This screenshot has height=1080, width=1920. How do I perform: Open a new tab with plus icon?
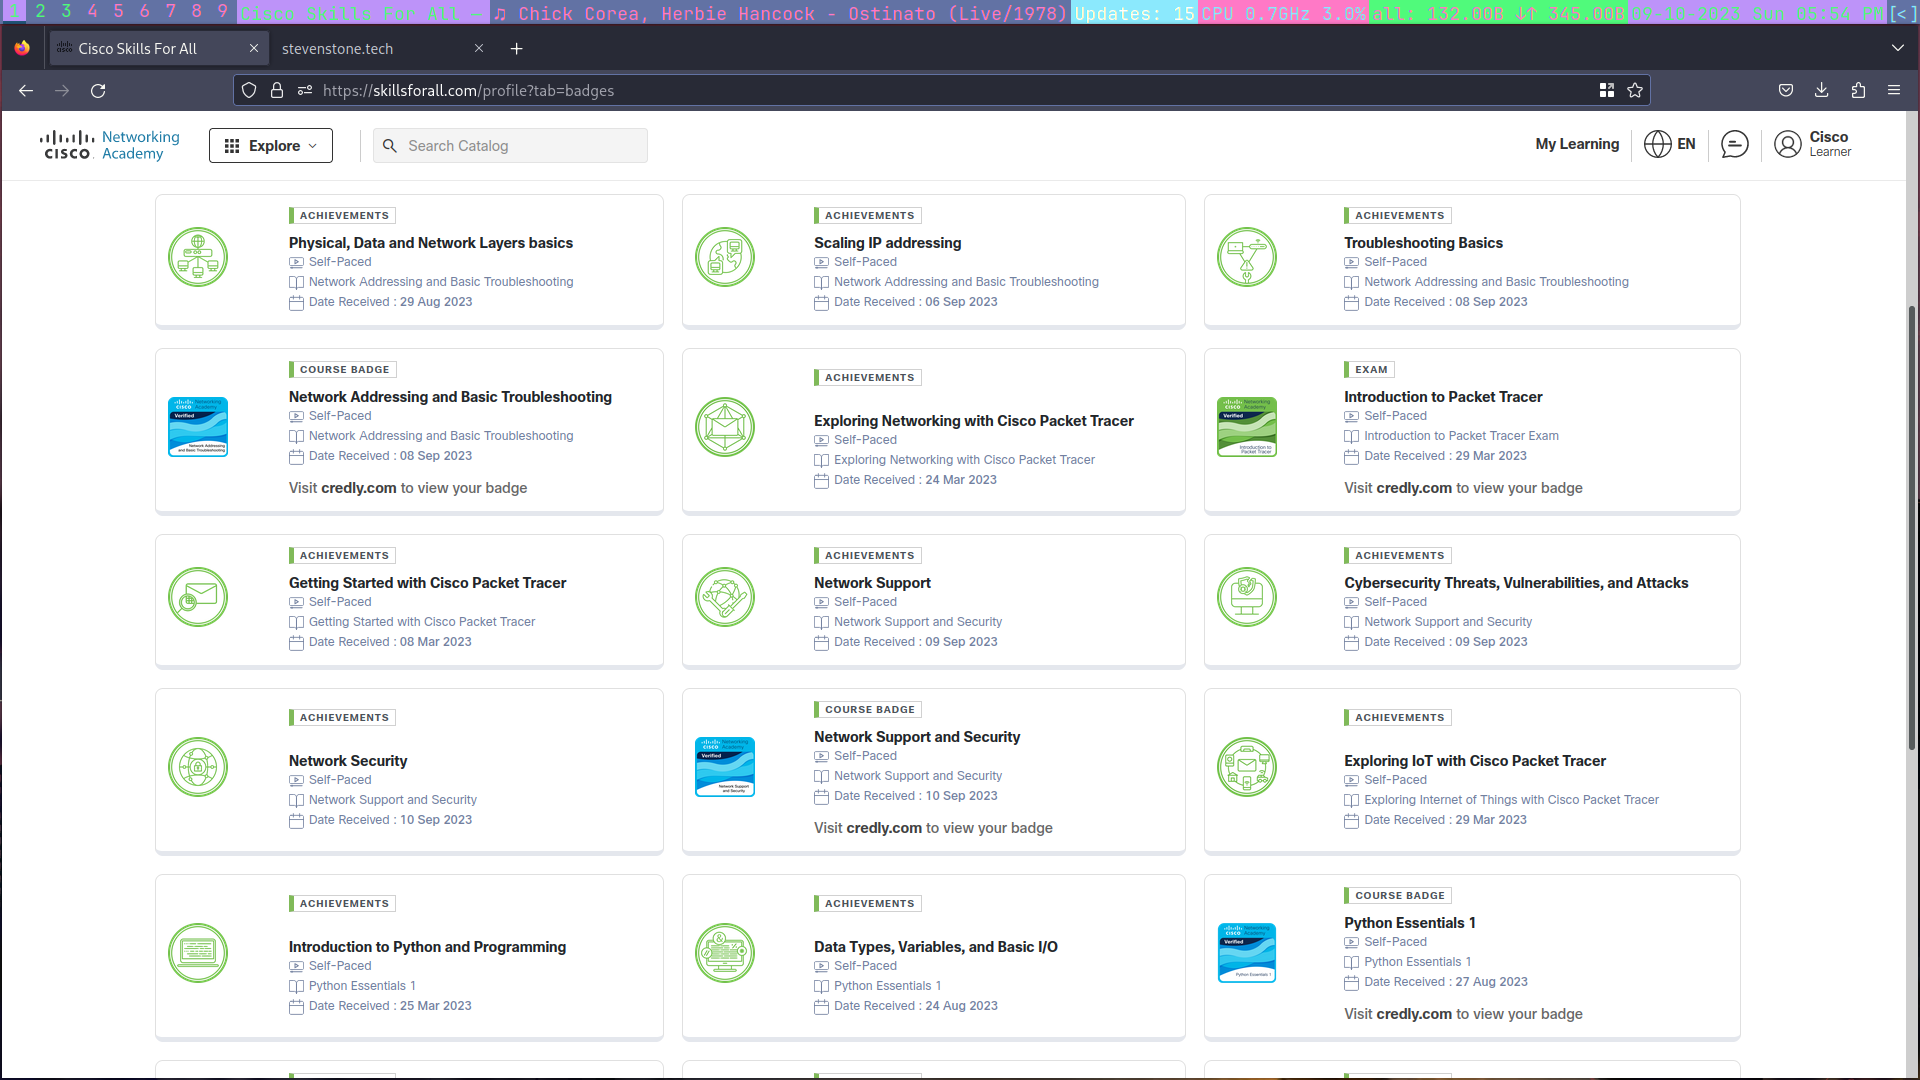pos(516,49)
